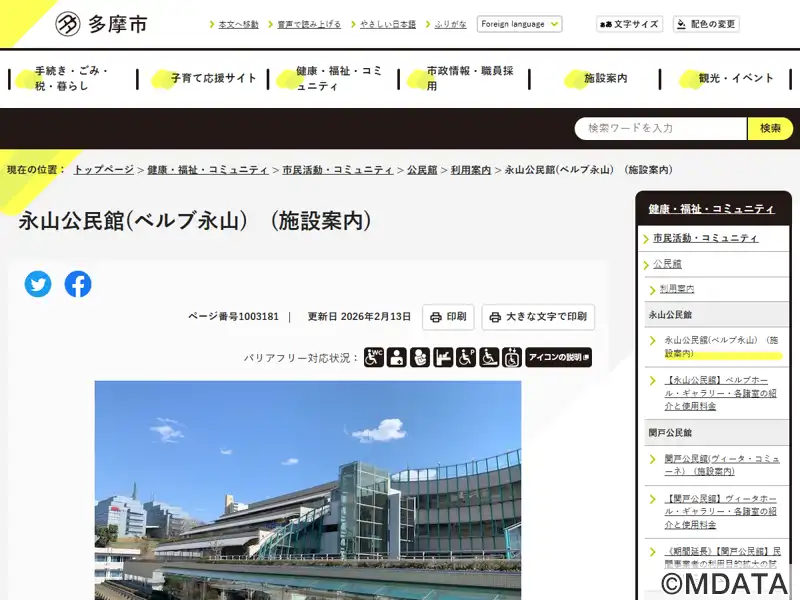Screen dimensions: 800x600
Task: Click the nursing room baby icon
Action: point(420,357)
